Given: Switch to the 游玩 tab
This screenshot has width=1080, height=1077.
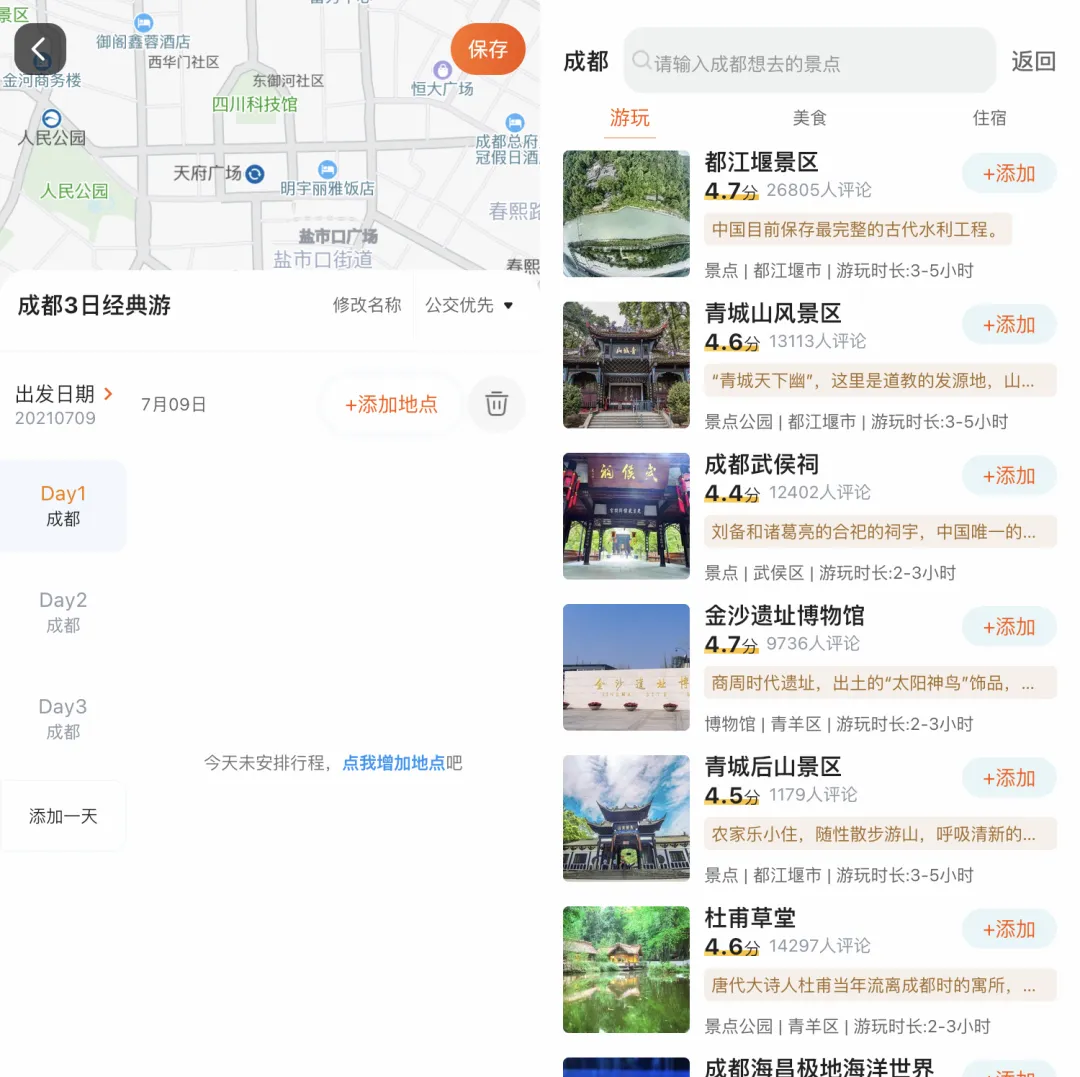Looking at the screenshot, I should tap(630, 118).
